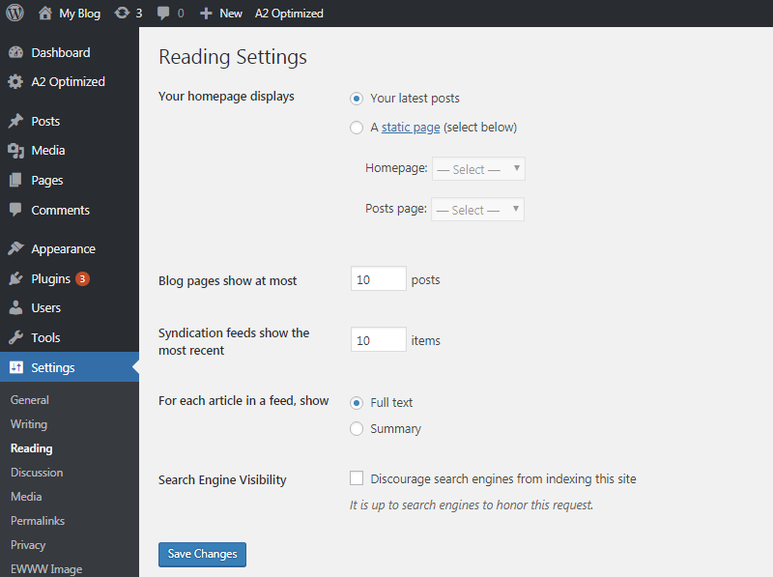Enable discourage search engines checkbox
The height and width of the screenshot is (577, 773).
[x=357, y=479]
